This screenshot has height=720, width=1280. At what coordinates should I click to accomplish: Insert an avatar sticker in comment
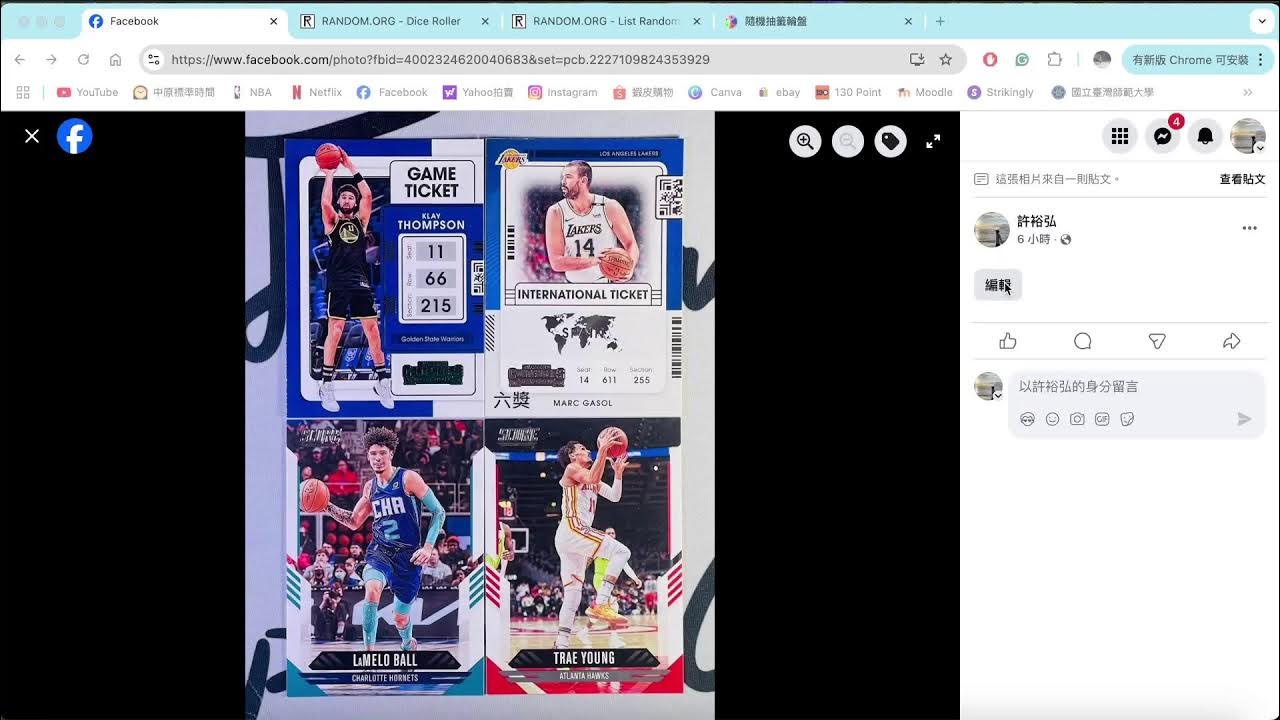(x=1027, y=419)
